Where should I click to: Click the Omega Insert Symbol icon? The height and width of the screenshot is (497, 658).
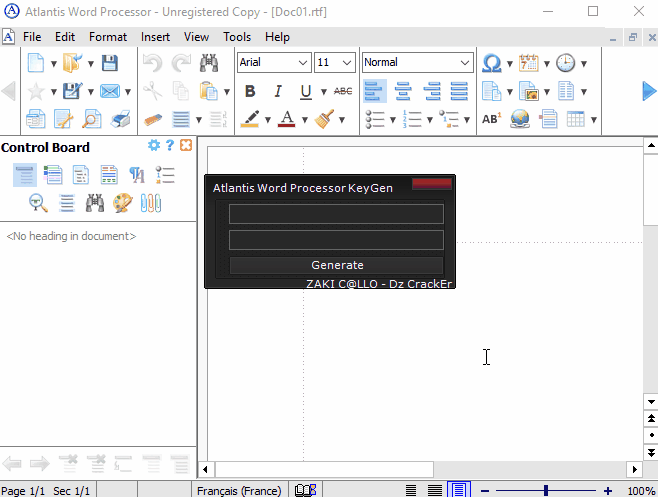click(491, 63)
